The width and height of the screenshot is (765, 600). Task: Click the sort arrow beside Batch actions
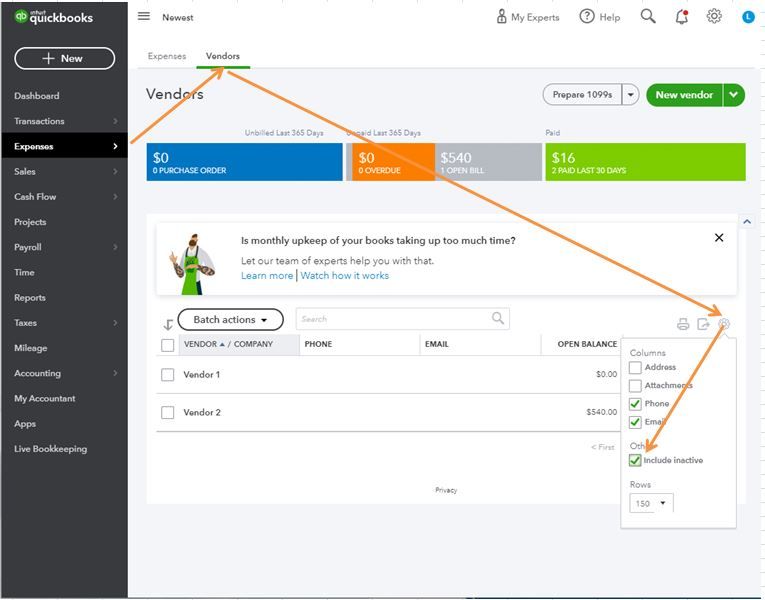click(168, 324)
